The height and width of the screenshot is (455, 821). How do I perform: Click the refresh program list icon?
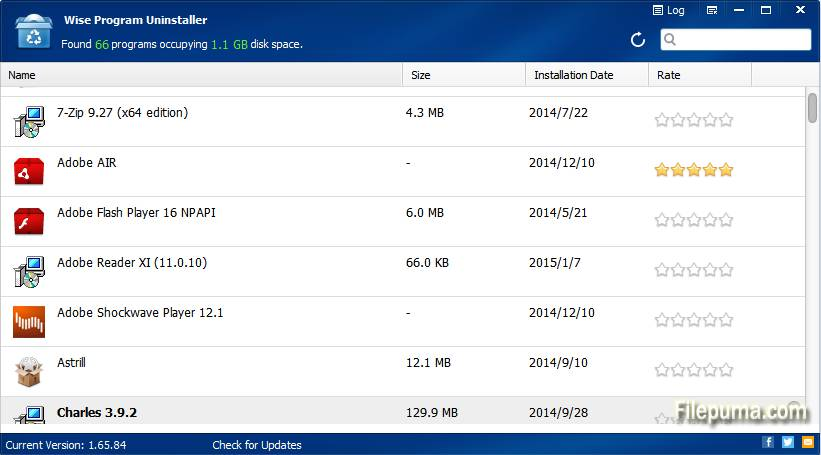[638, 40]
